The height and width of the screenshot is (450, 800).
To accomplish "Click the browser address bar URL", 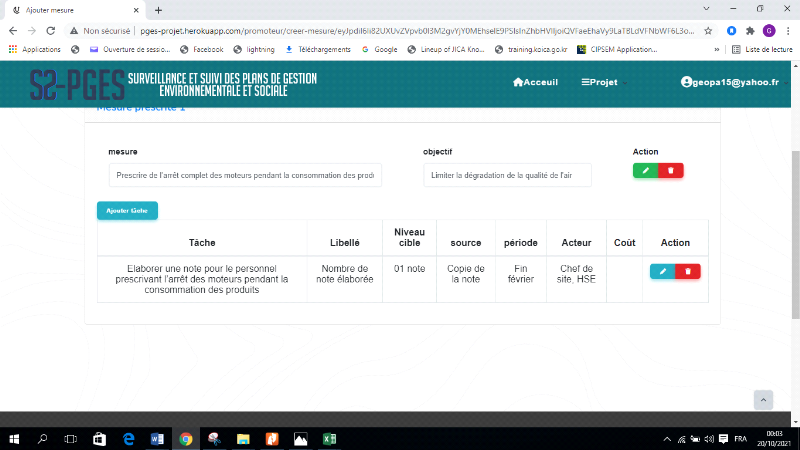I will click(x=417, y=31).
